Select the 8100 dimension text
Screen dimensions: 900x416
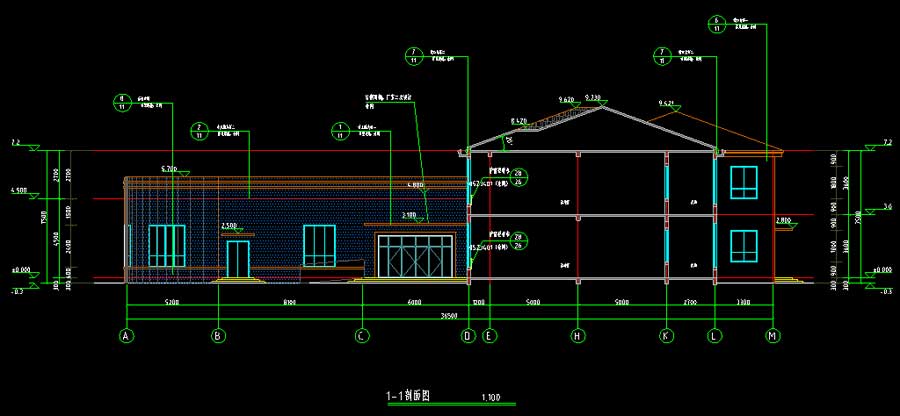[289, 301]
